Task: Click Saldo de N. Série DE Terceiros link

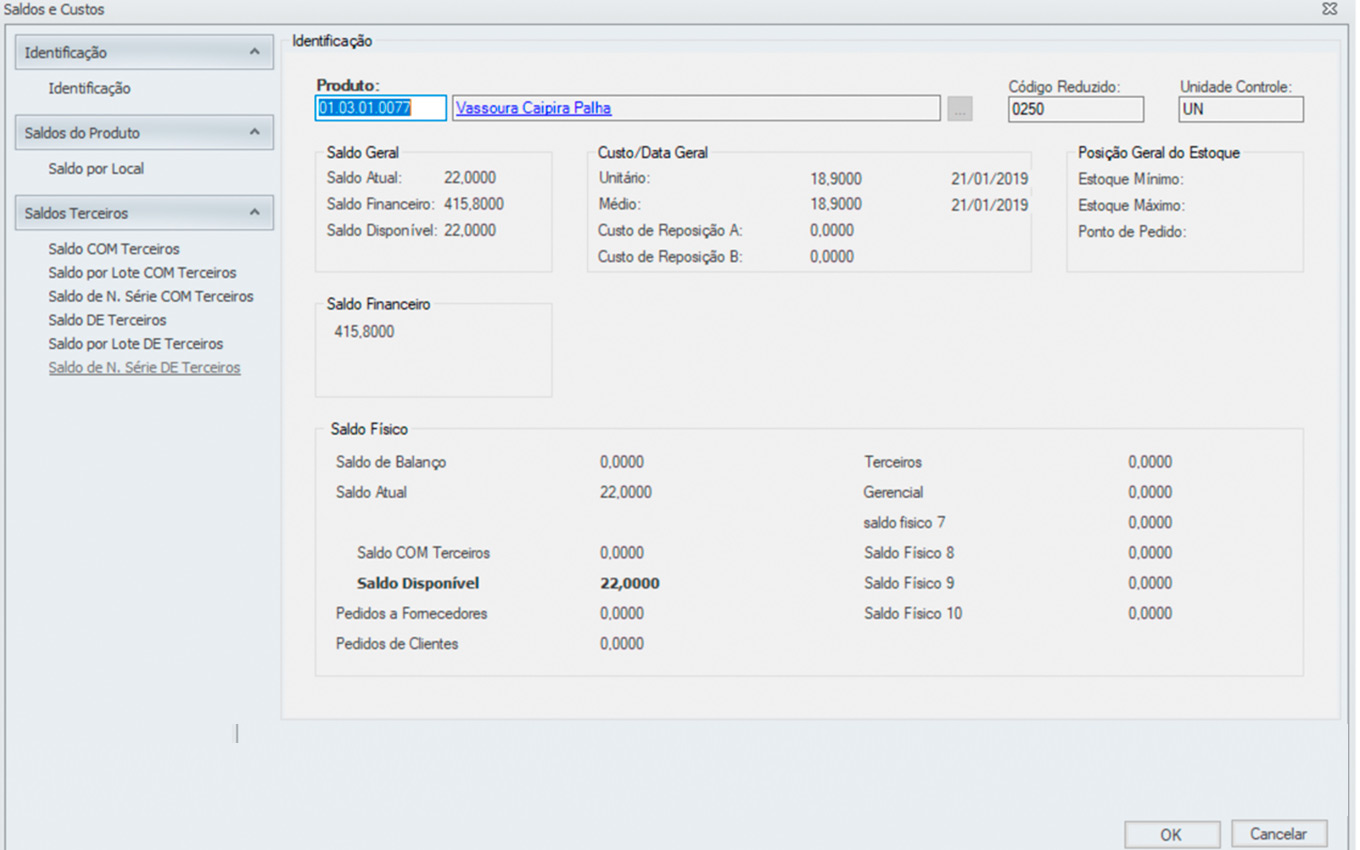Action: tap(144, 368)
